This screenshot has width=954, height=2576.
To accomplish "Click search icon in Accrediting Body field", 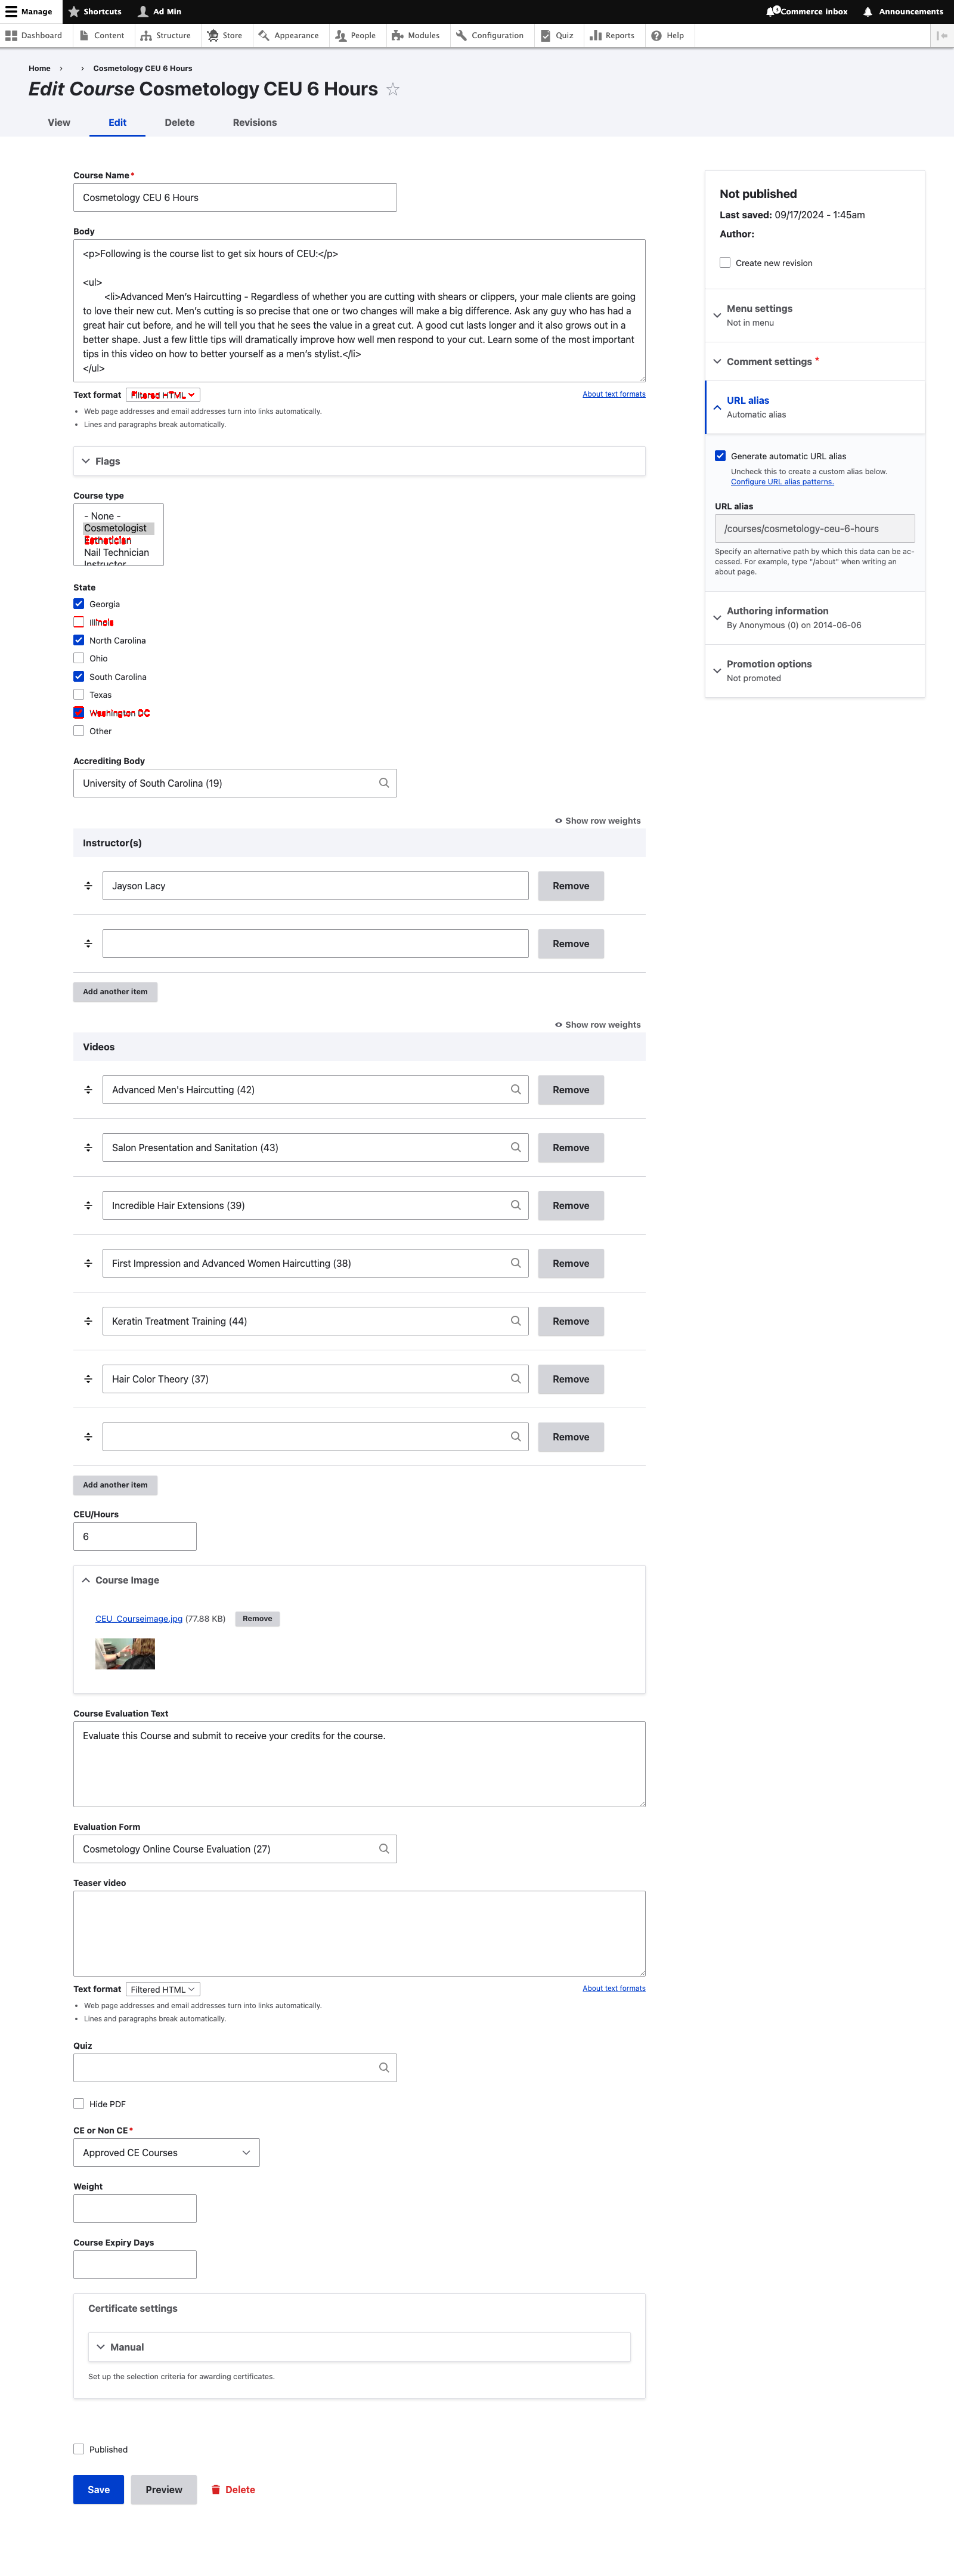I will click(x=384, y=783).
